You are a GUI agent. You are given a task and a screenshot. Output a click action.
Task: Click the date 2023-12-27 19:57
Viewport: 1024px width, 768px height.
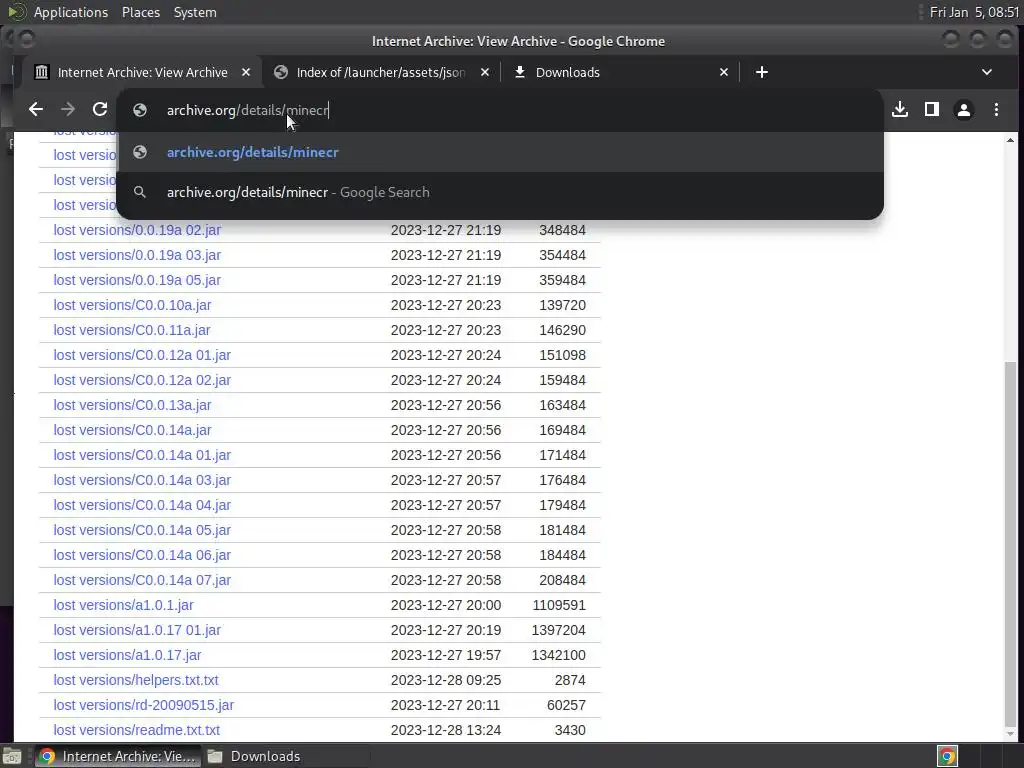pos(446,655)
